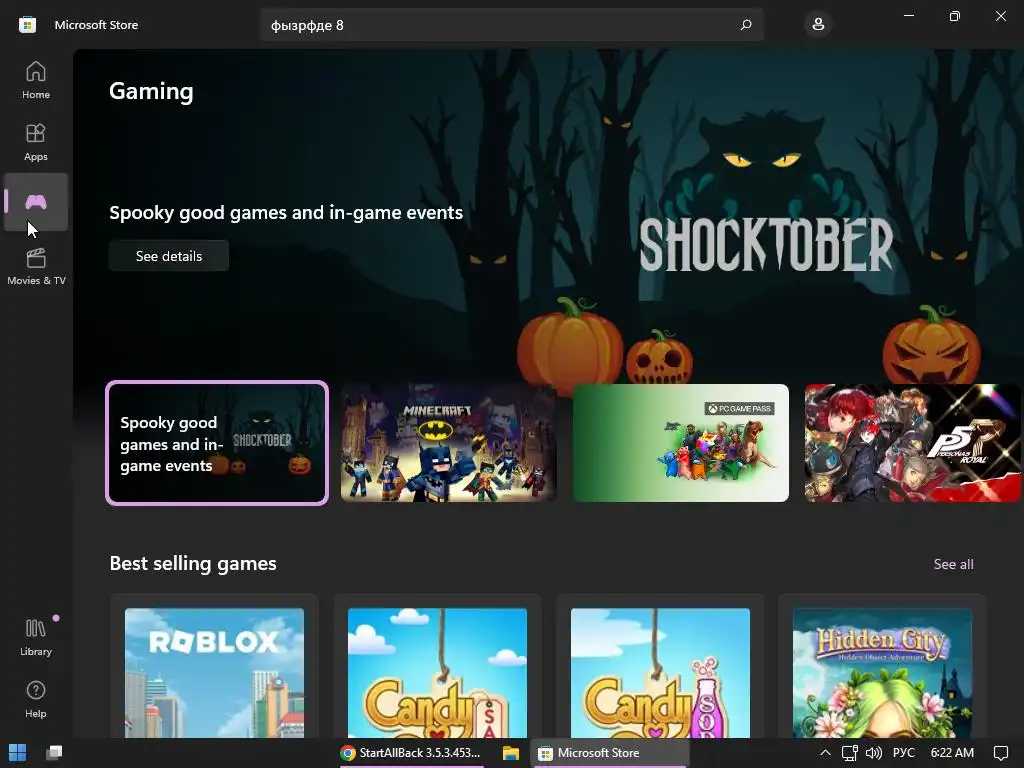Open the notification center icon

(x=1000, y=753)
